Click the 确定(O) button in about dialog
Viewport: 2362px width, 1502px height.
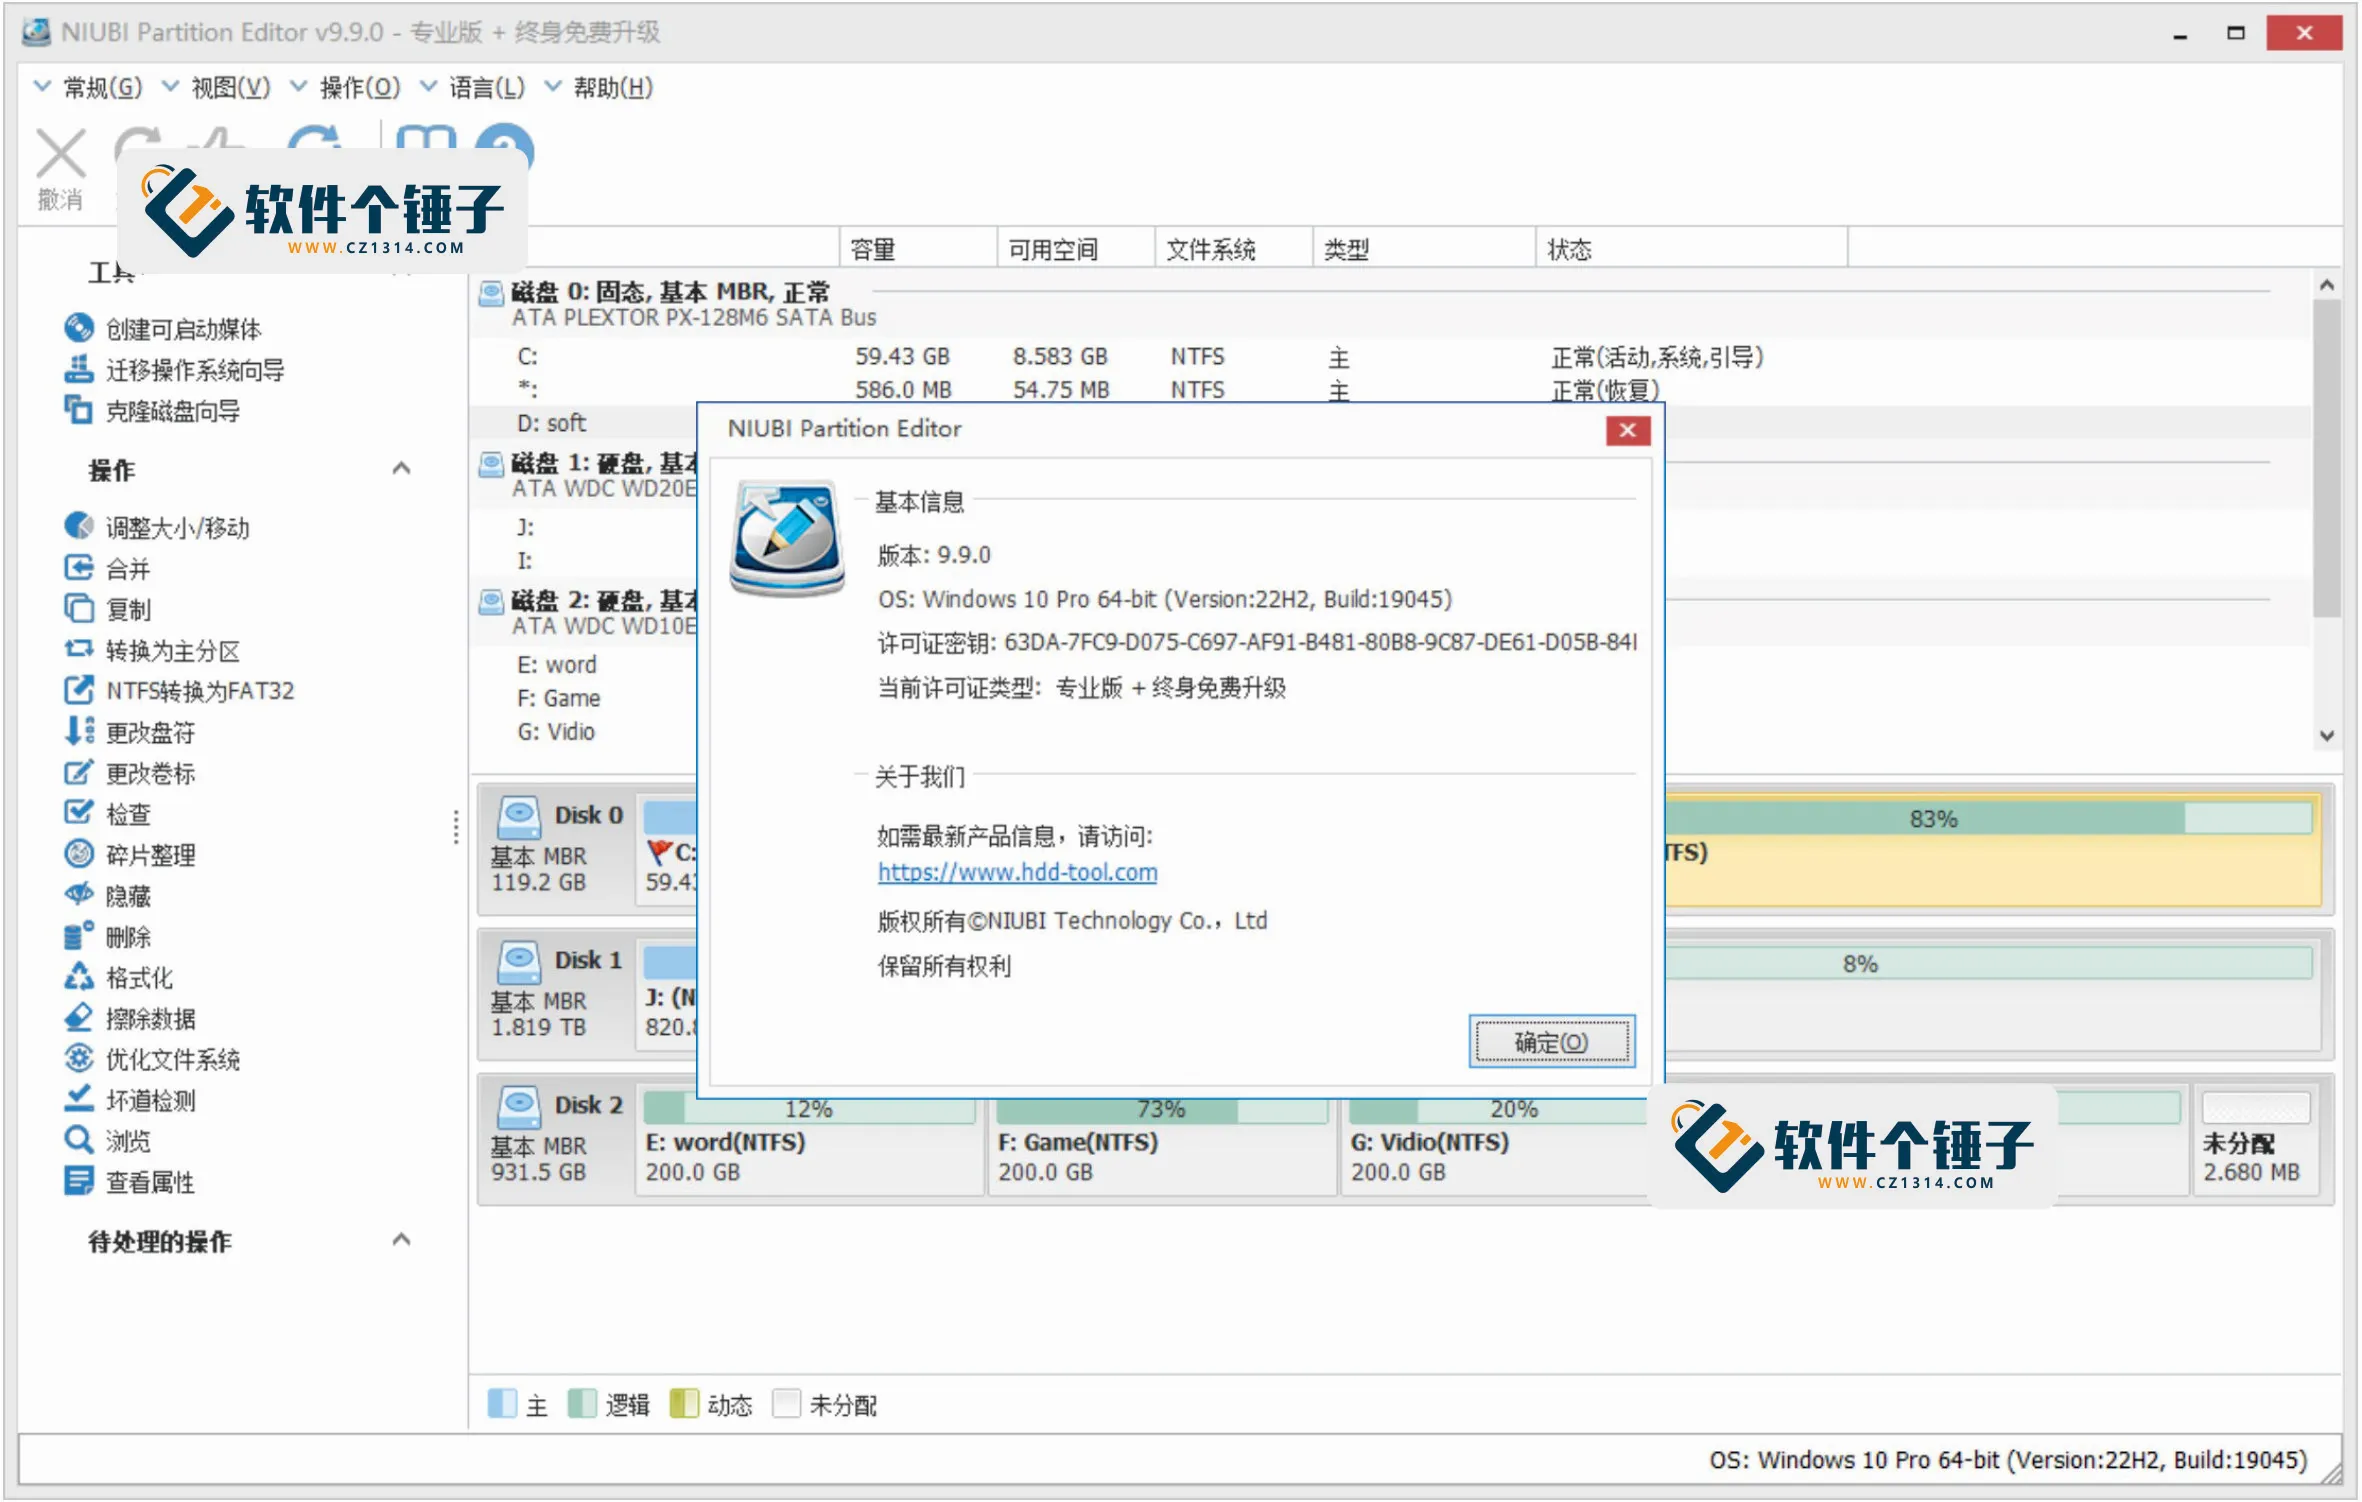coord(1551,1042)
